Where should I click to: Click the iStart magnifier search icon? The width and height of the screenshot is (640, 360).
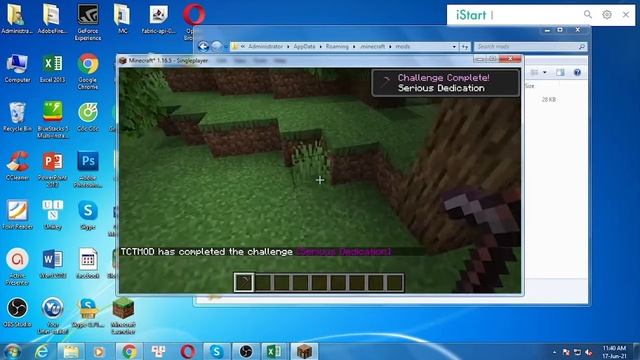pos(588,15)
